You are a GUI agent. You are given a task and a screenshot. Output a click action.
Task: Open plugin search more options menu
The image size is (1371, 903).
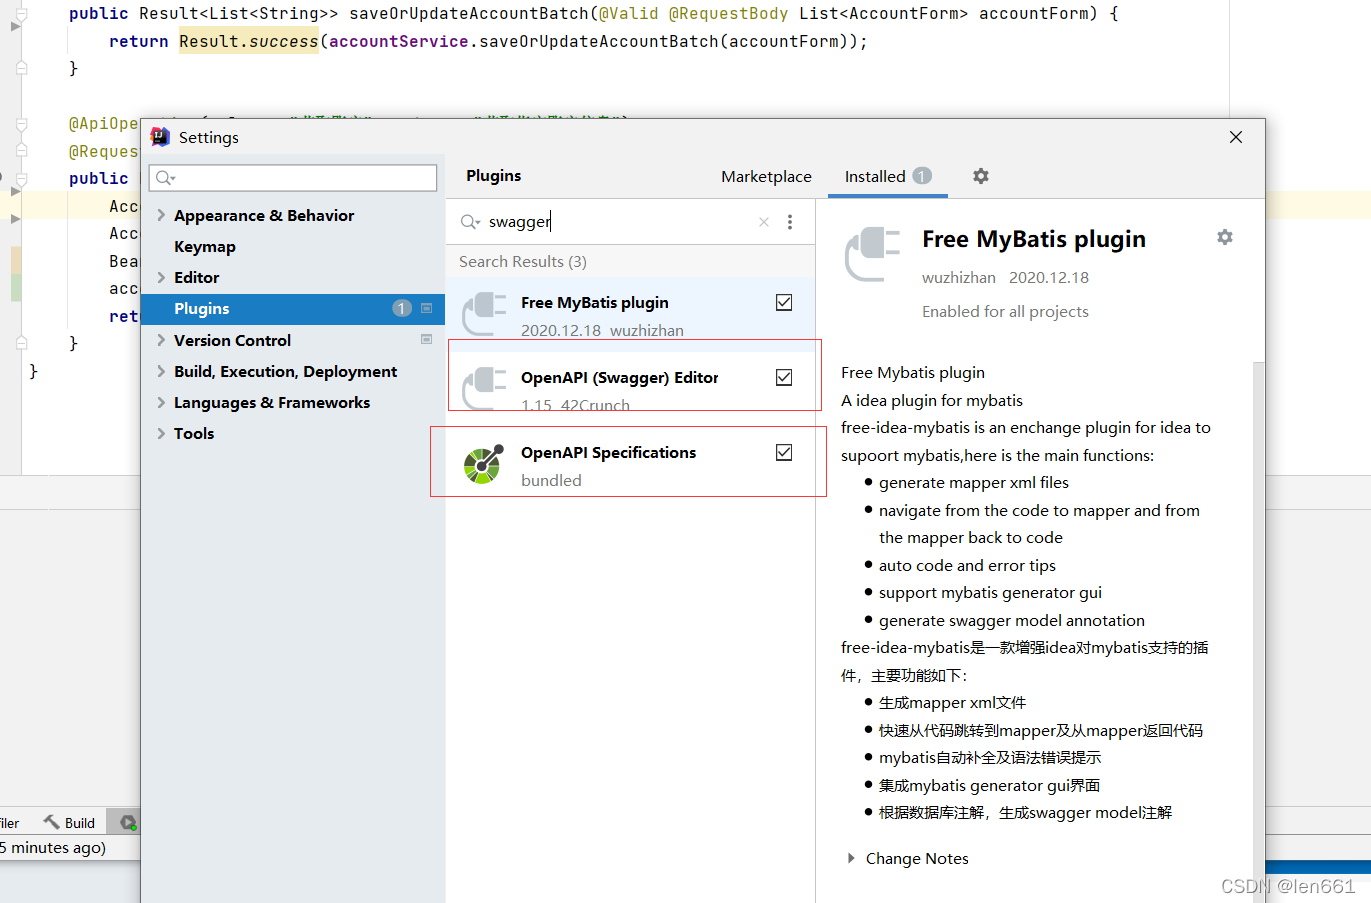point(790,222)
